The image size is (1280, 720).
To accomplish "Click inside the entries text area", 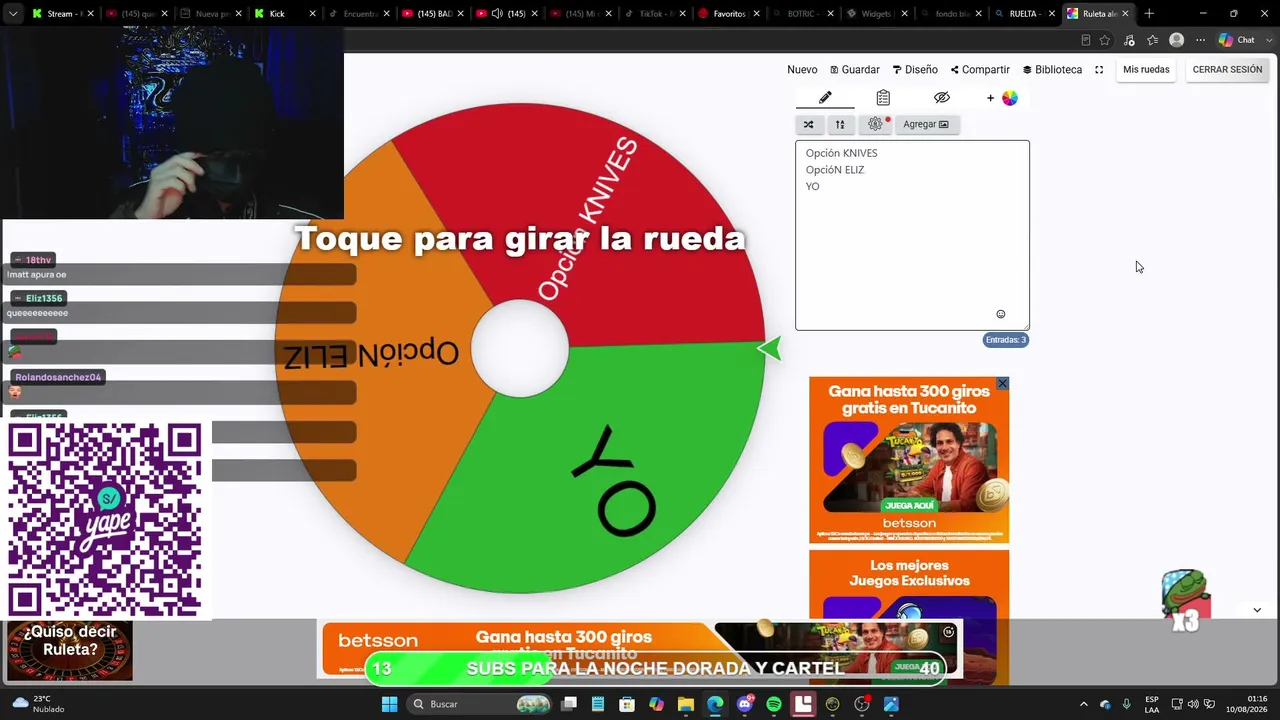I will tap(912, 235).
